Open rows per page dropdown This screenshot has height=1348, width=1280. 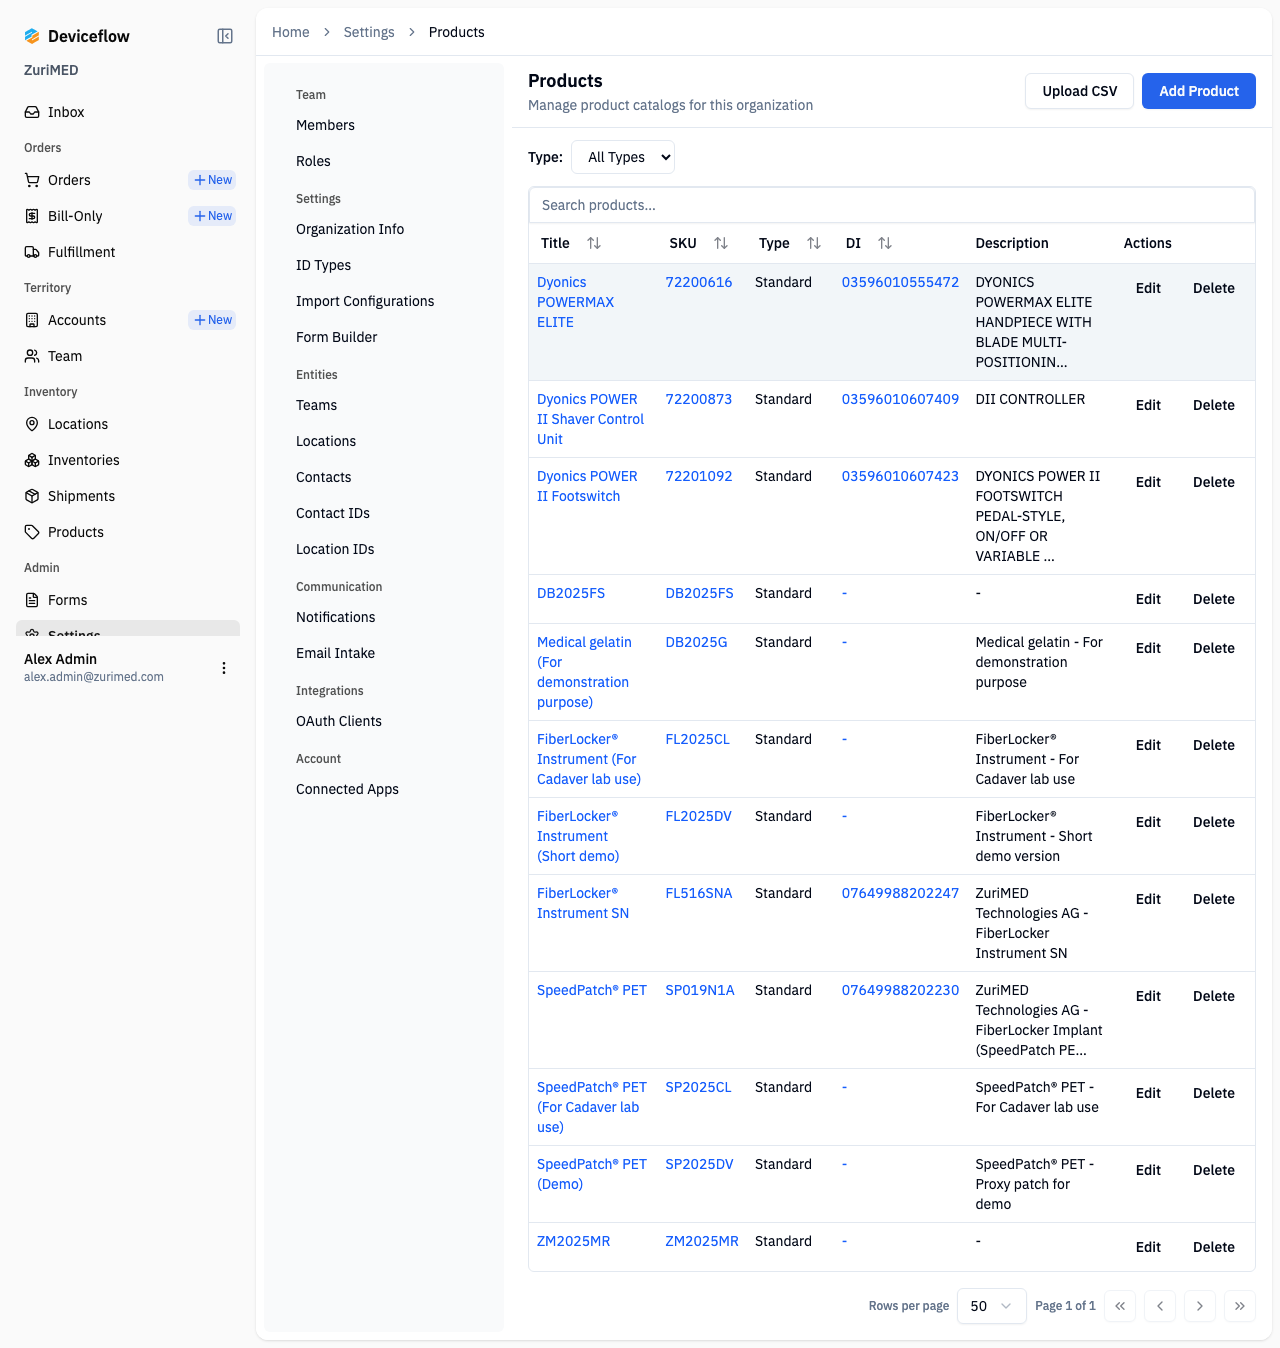click(x=991, y=1306)
